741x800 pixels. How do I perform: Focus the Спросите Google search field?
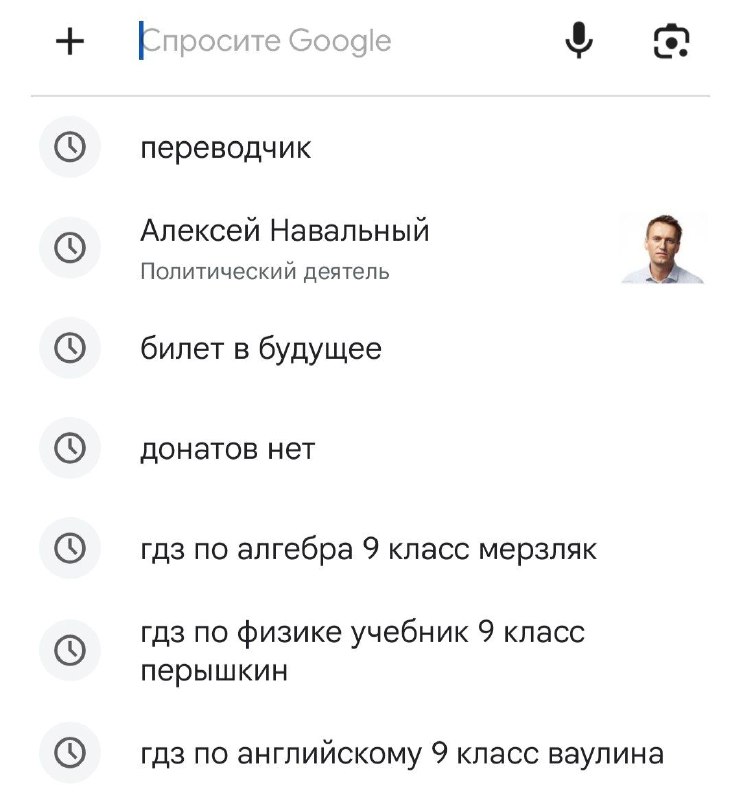(x=337, y=41)
